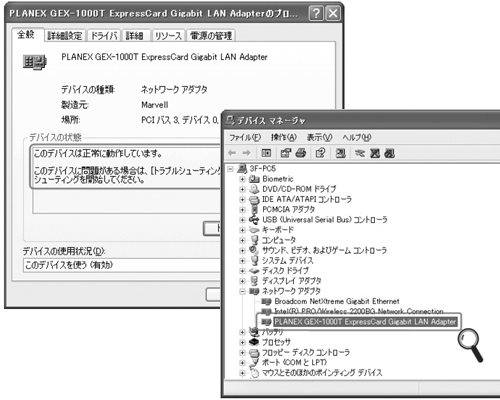
Task: Select the キーボード tree item
Action: [278, 230]
